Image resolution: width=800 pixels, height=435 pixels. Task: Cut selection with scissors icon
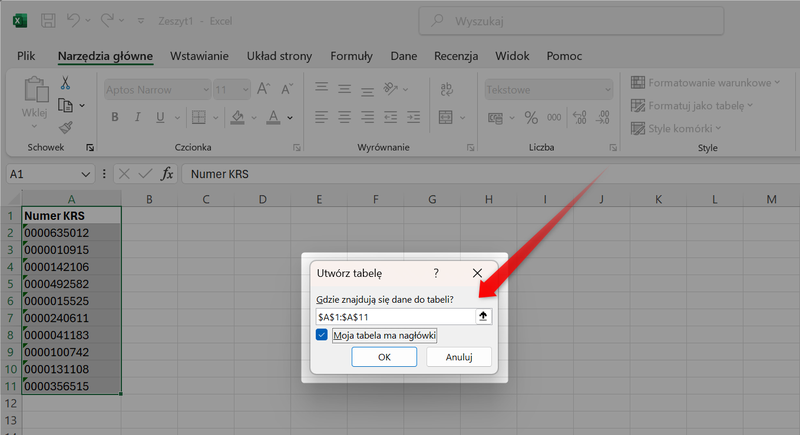(x=65, y=83)
